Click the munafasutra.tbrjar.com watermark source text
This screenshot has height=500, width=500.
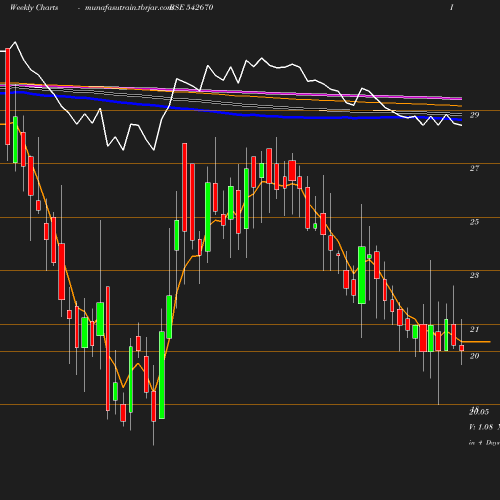(127, 8)
